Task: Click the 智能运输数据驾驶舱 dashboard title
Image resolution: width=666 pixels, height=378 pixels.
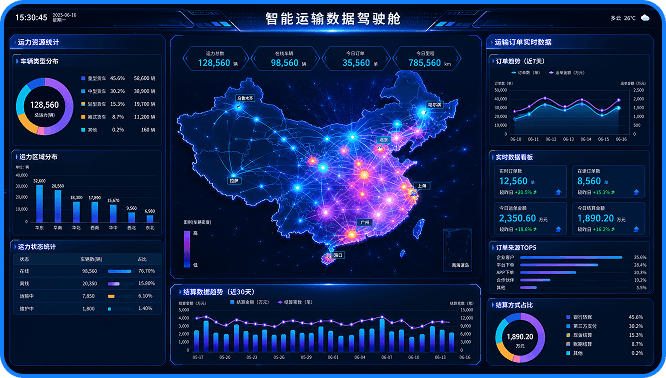Action: pos(333,19)
